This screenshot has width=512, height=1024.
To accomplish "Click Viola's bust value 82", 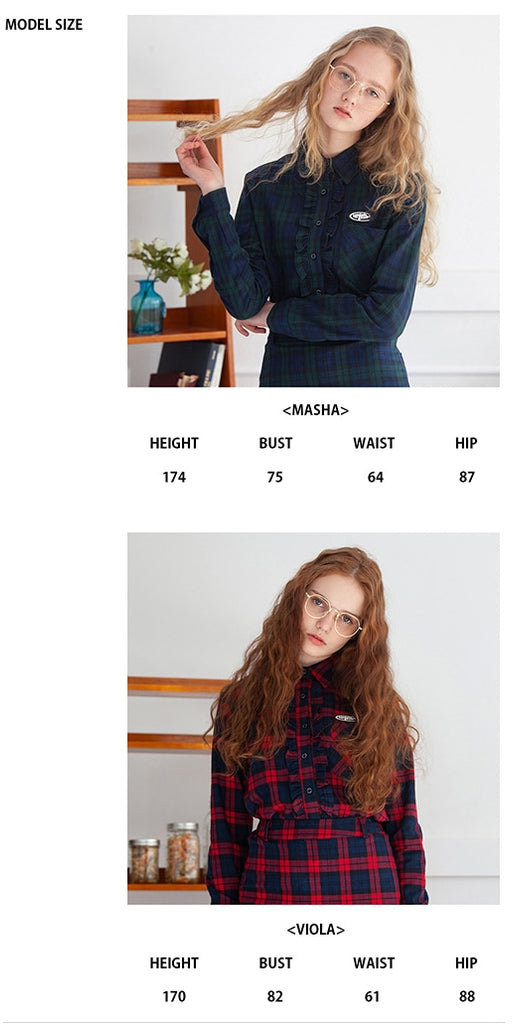I will pyautogui.click(x=275, y=997).
